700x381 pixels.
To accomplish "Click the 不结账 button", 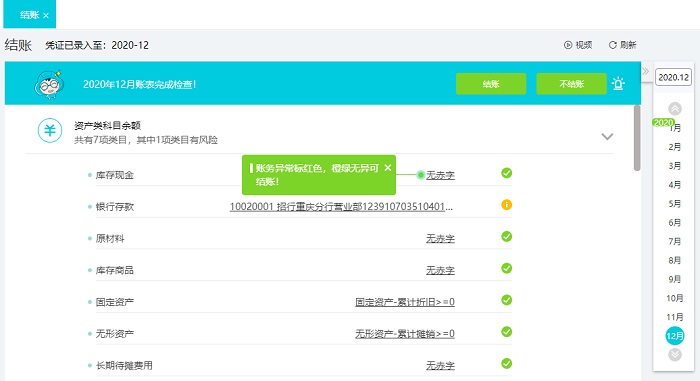I will [x=571, y=84].
